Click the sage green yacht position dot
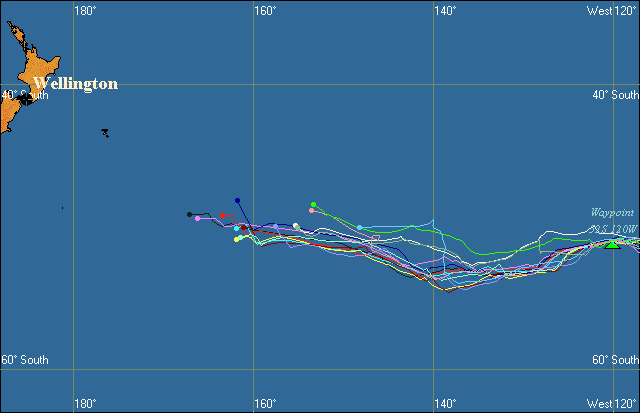The height and width of the screenshot is (413, 640). tap(298, 227)
